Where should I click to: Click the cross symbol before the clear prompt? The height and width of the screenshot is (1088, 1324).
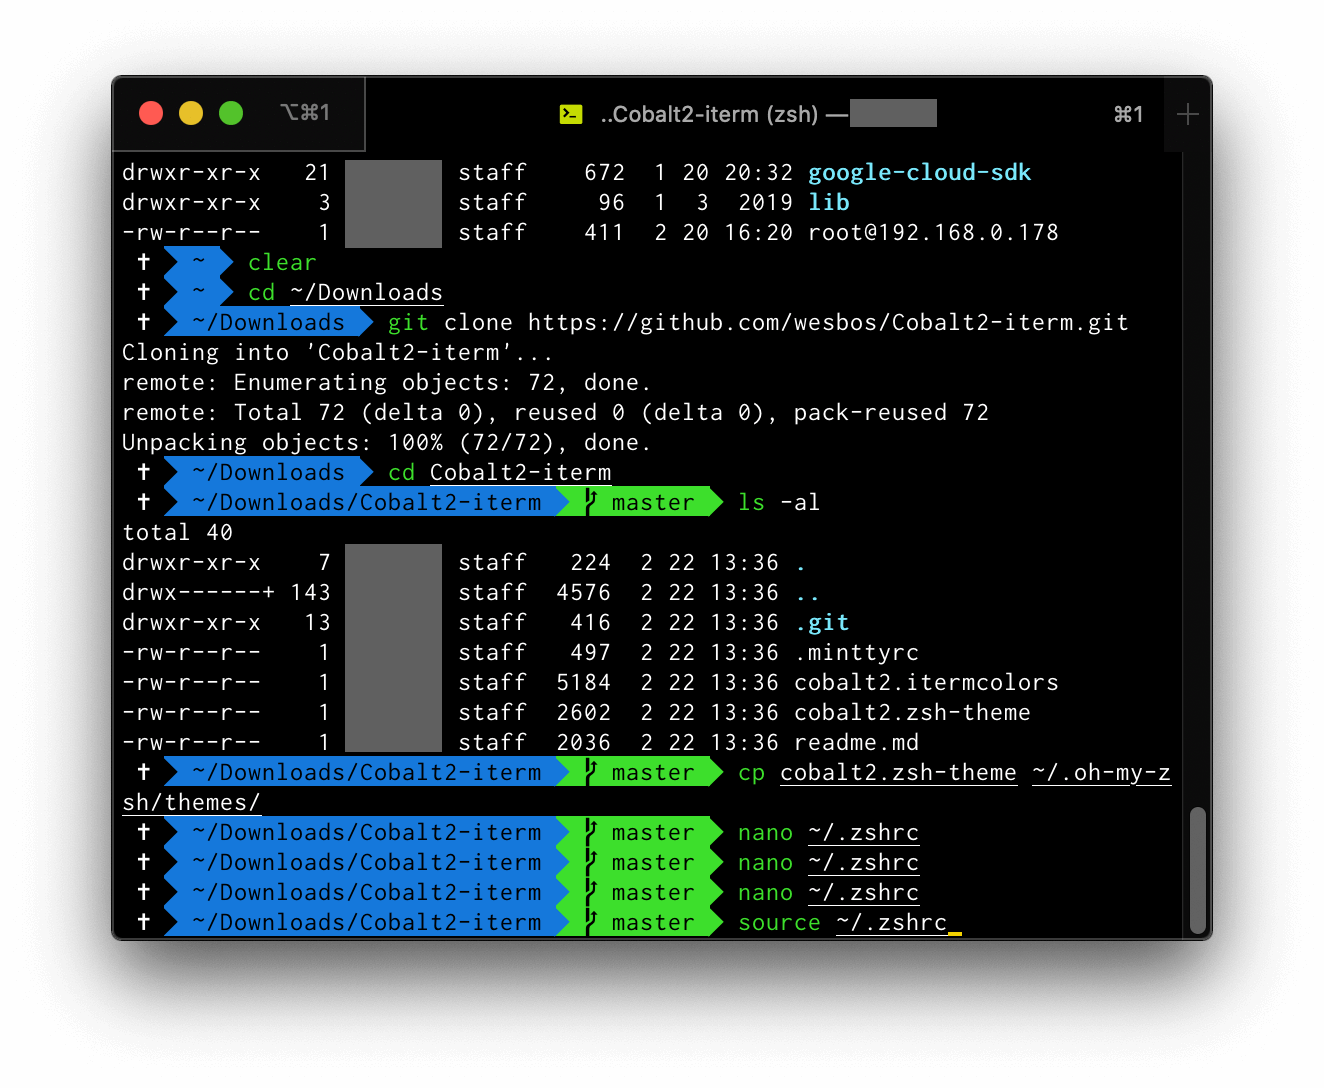click(x=144, y=262)
